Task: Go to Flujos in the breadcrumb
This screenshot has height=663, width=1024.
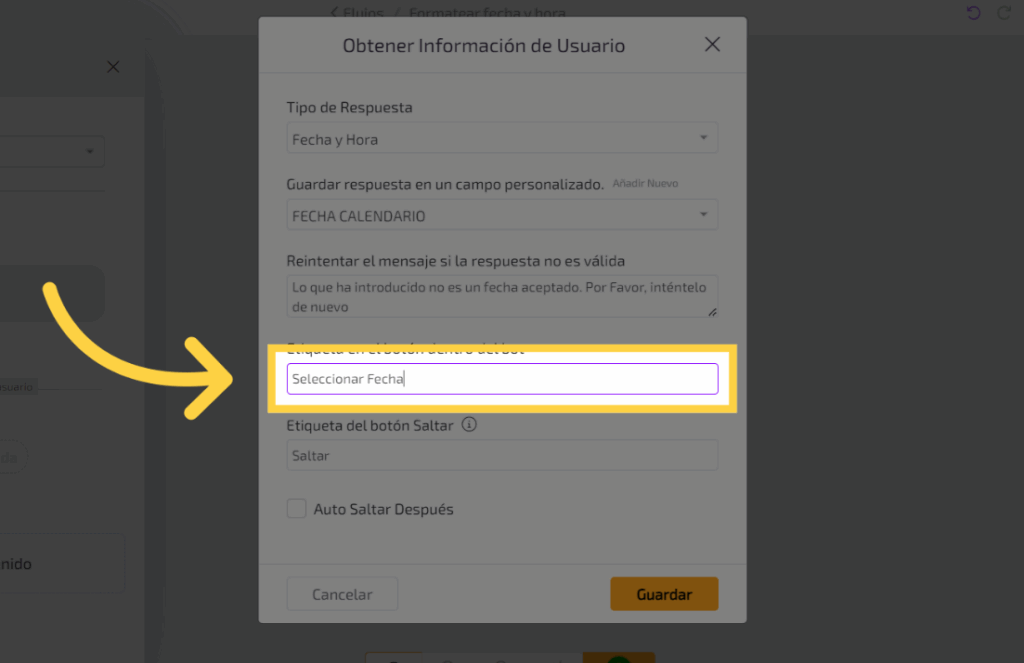Action: pos(366,13)
